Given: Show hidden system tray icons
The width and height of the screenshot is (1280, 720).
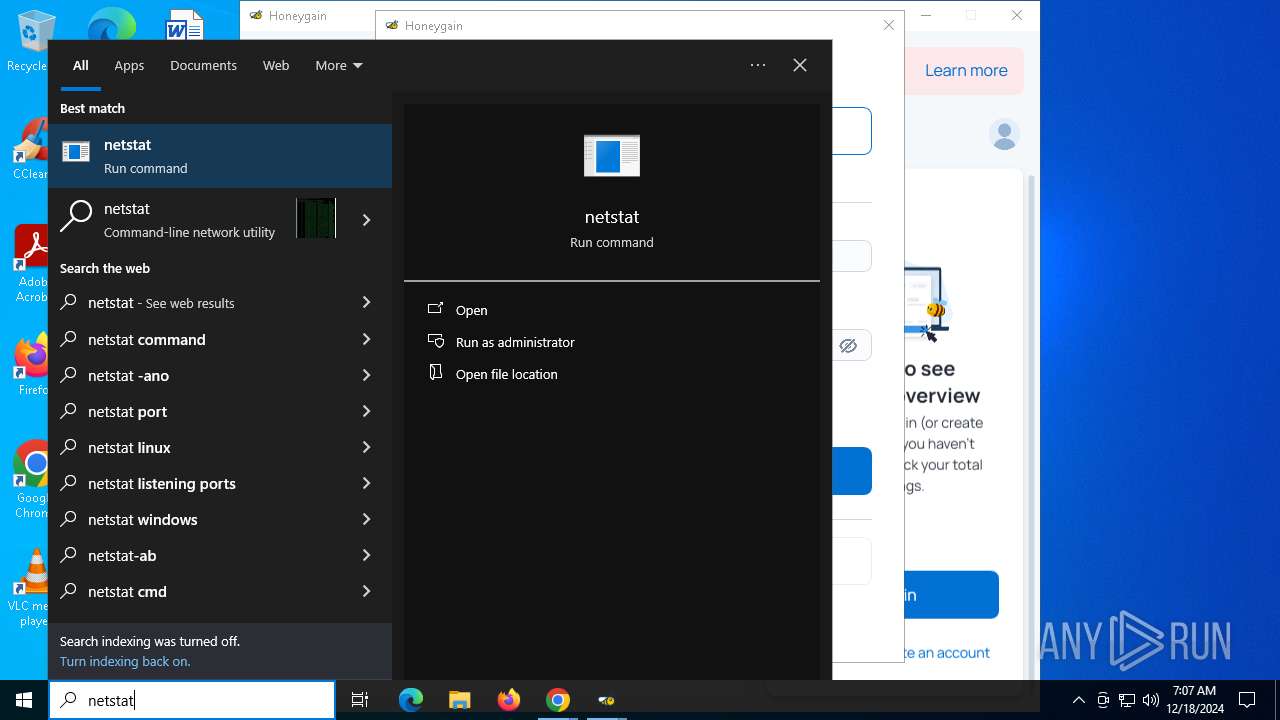Looking at the screenshot, I should tap(1079, 700).
